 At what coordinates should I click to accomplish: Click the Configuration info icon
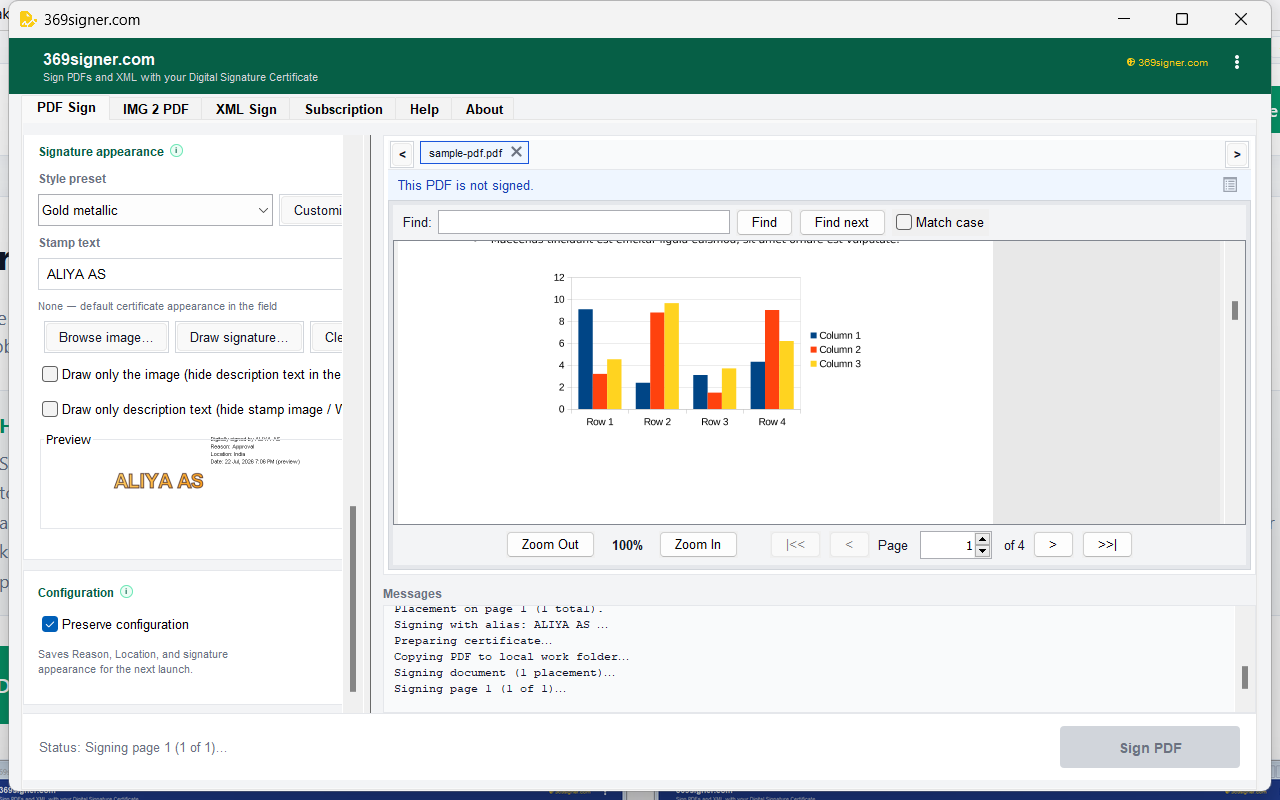(x=126, y=592)
